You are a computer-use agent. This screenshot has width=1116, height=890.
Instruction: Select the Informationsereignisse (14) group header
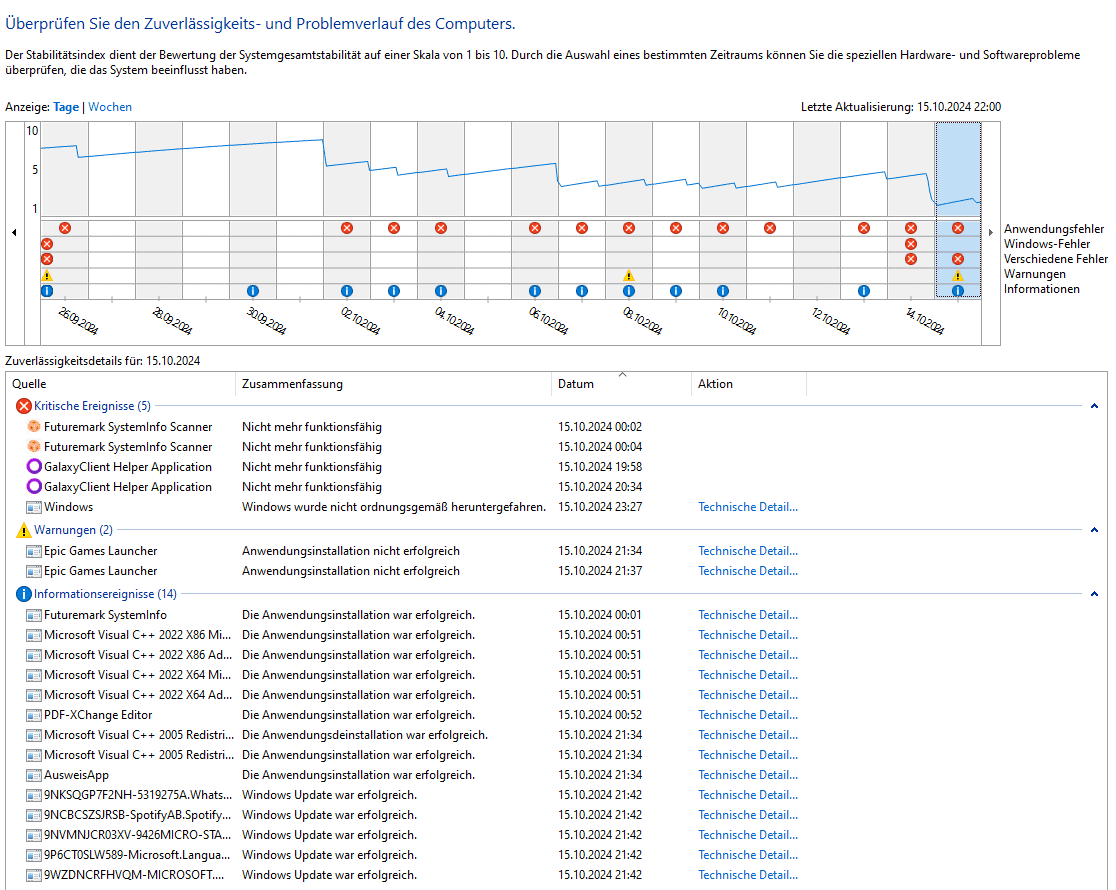tap(105, 594)
